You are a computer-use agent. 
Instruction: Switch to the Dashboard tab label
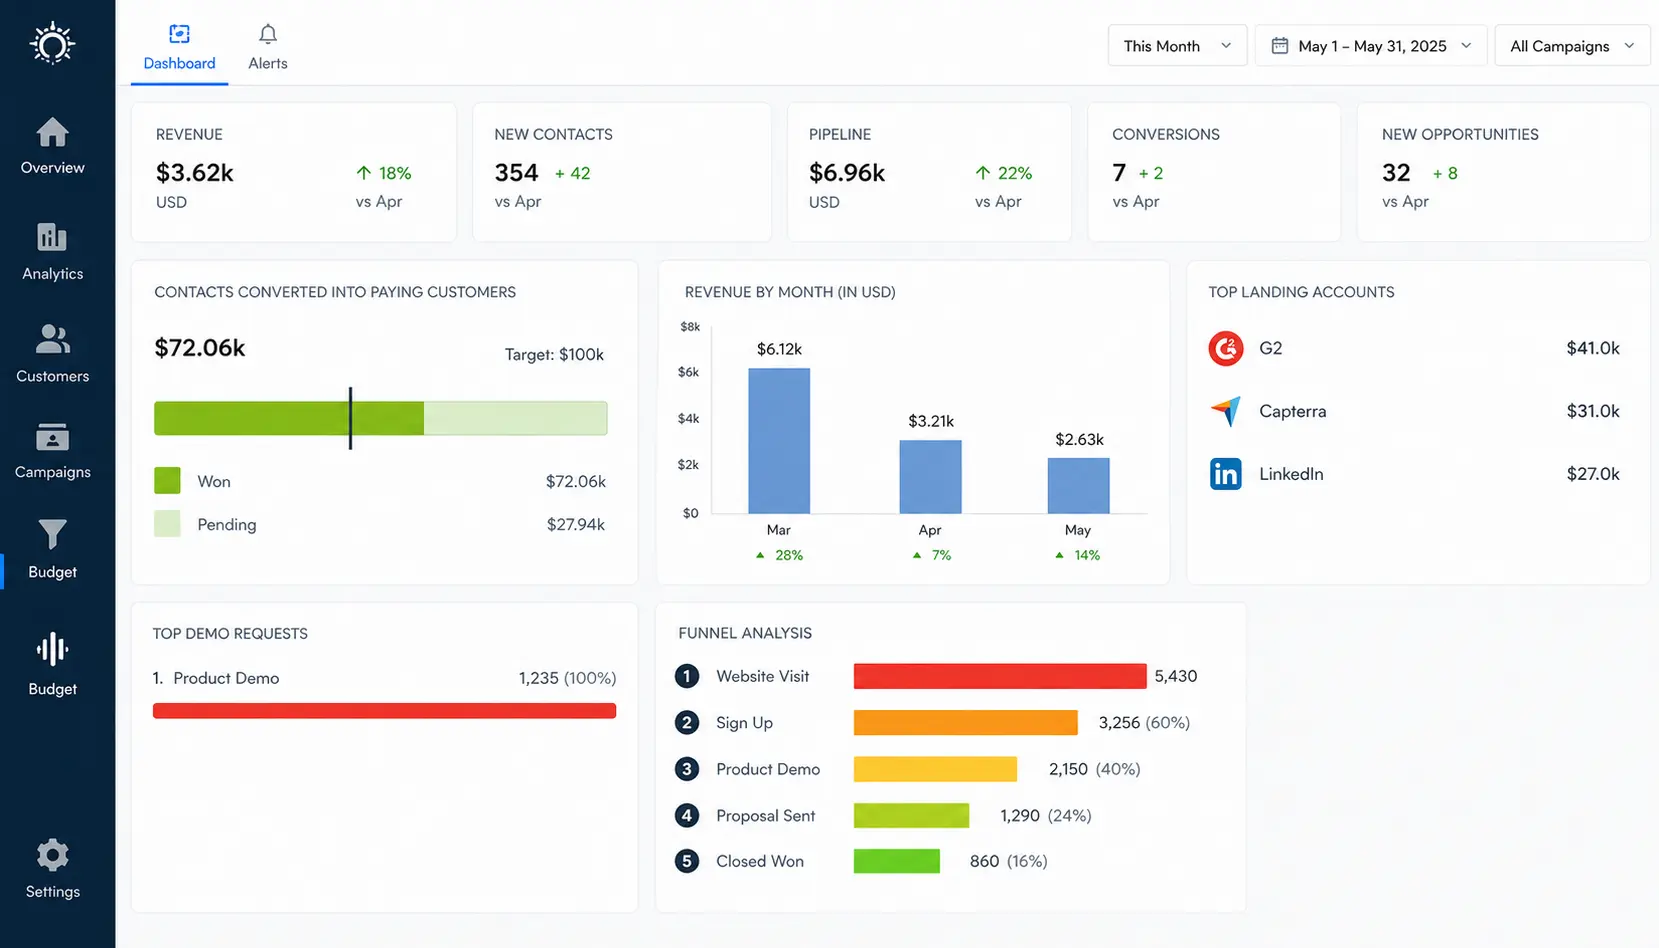click(179, 63)
